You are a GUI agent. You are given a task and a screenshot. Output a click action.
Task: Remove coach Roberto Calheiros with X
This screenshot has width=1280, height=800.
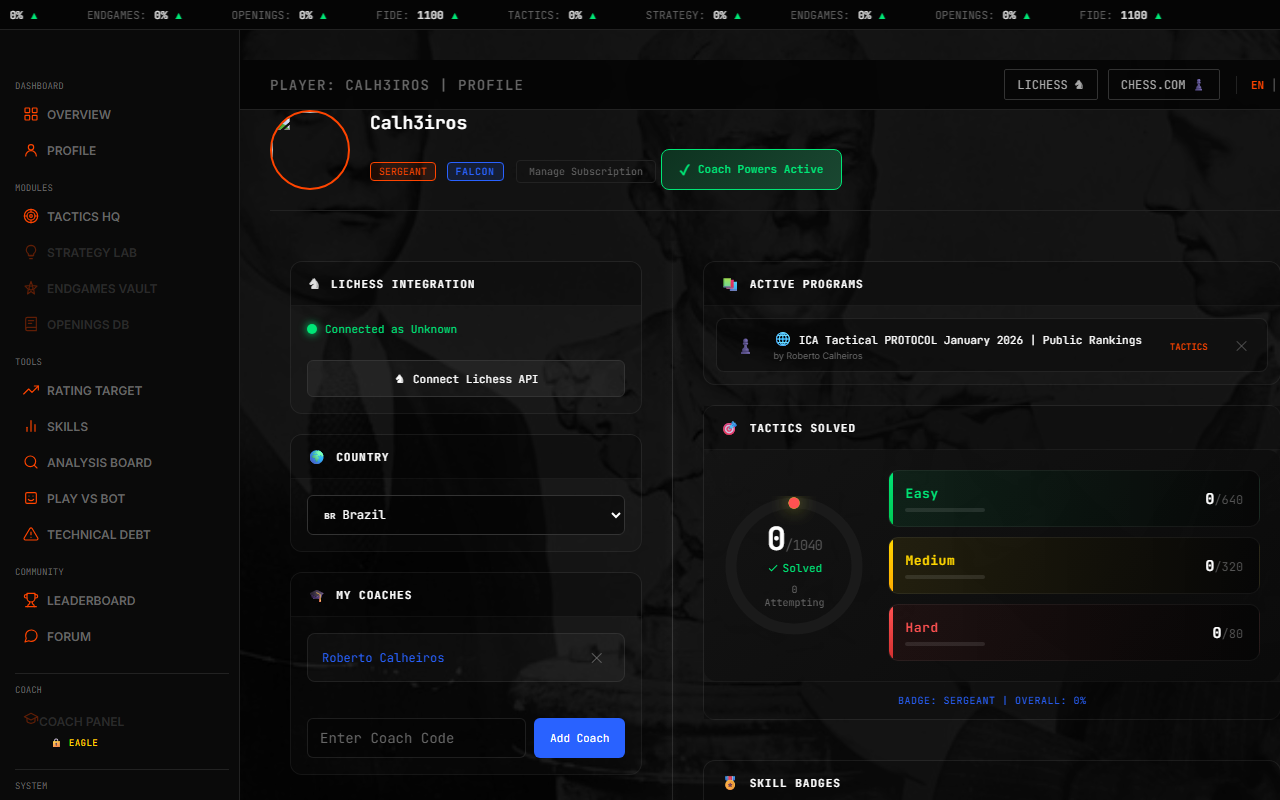point(596,658)
